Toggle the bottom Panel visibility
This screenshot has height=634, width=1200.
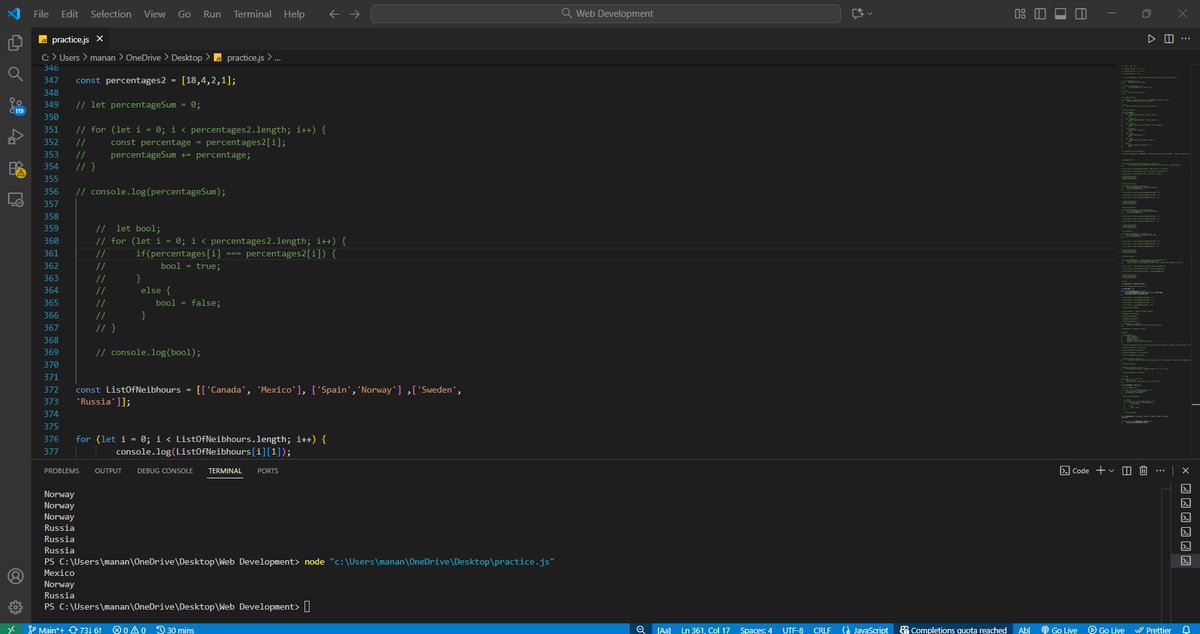tap(1060, 14)
